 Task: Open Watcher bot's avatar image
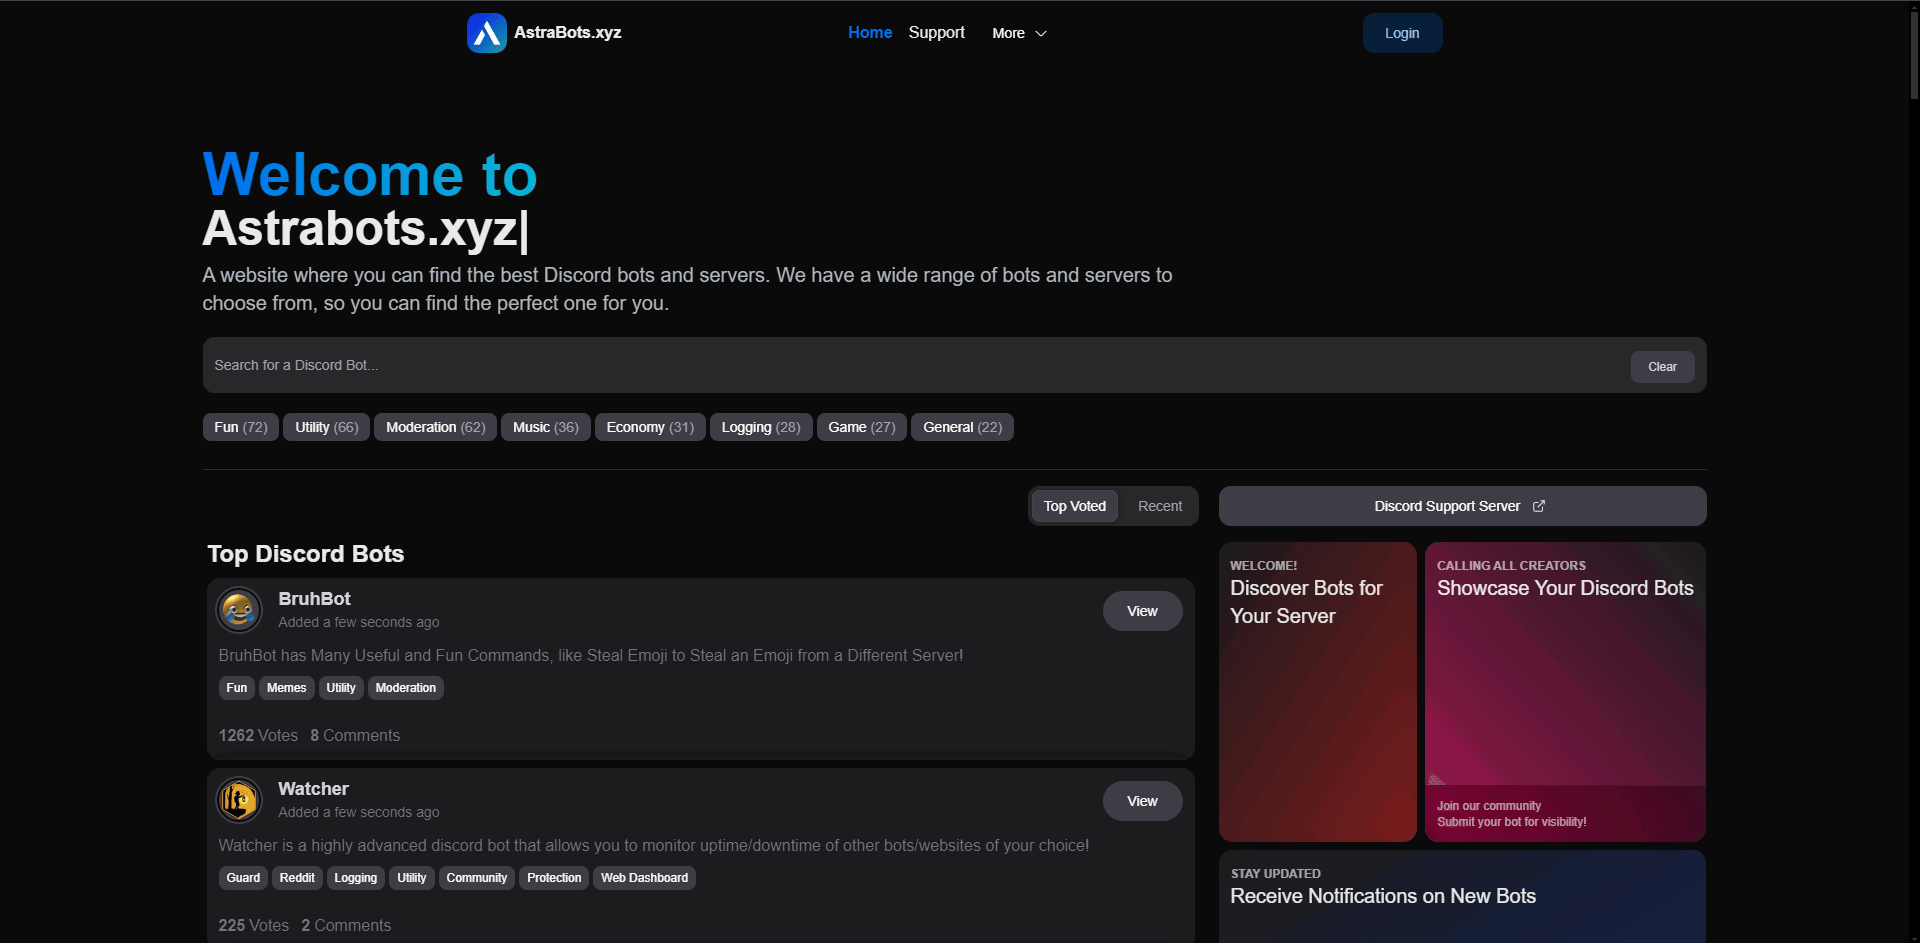click(x=239, y=799)
